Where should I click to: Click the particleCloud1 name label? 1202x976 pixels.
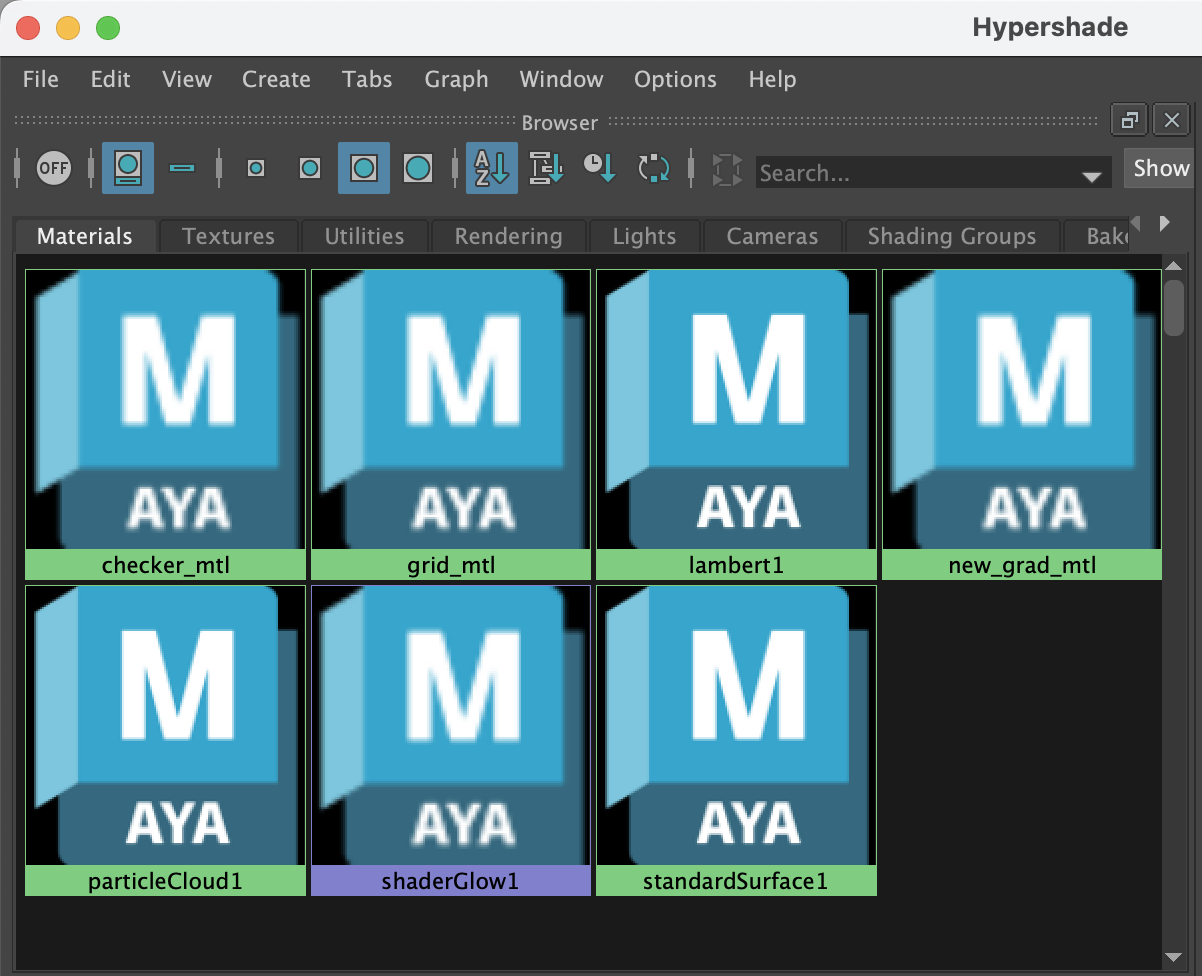point(165,881)
